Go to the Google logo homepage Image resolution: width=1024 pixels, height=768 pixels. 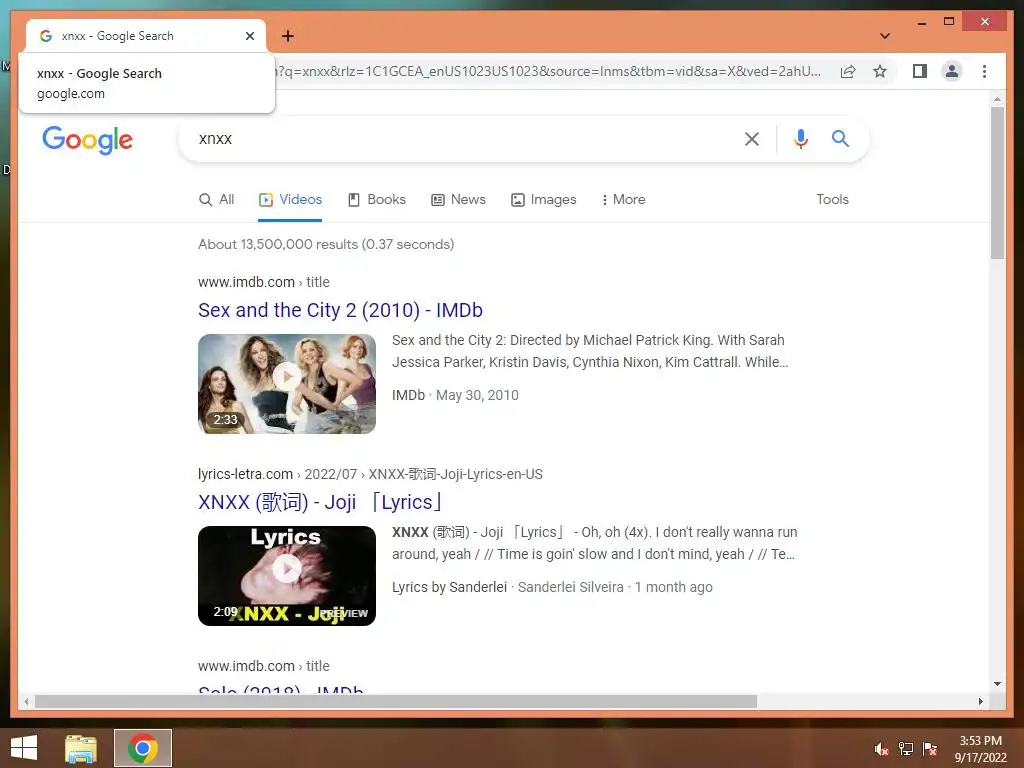88,140
